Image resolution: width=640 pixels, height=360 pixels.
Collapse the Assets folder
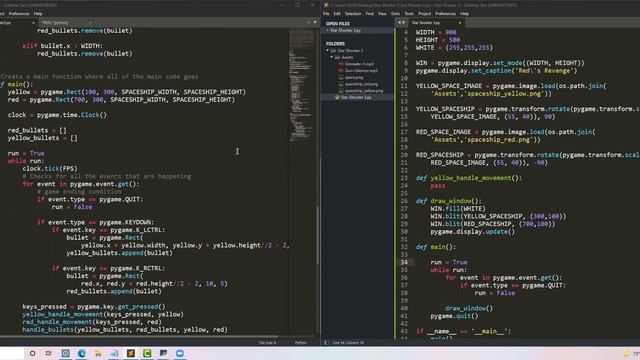point(331,58)
